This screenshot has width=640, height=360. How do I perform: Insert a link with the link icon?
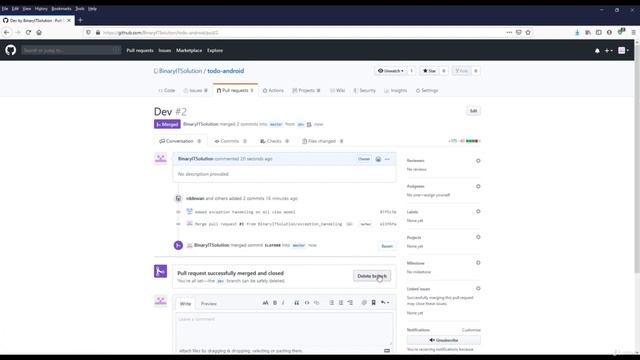316,303
